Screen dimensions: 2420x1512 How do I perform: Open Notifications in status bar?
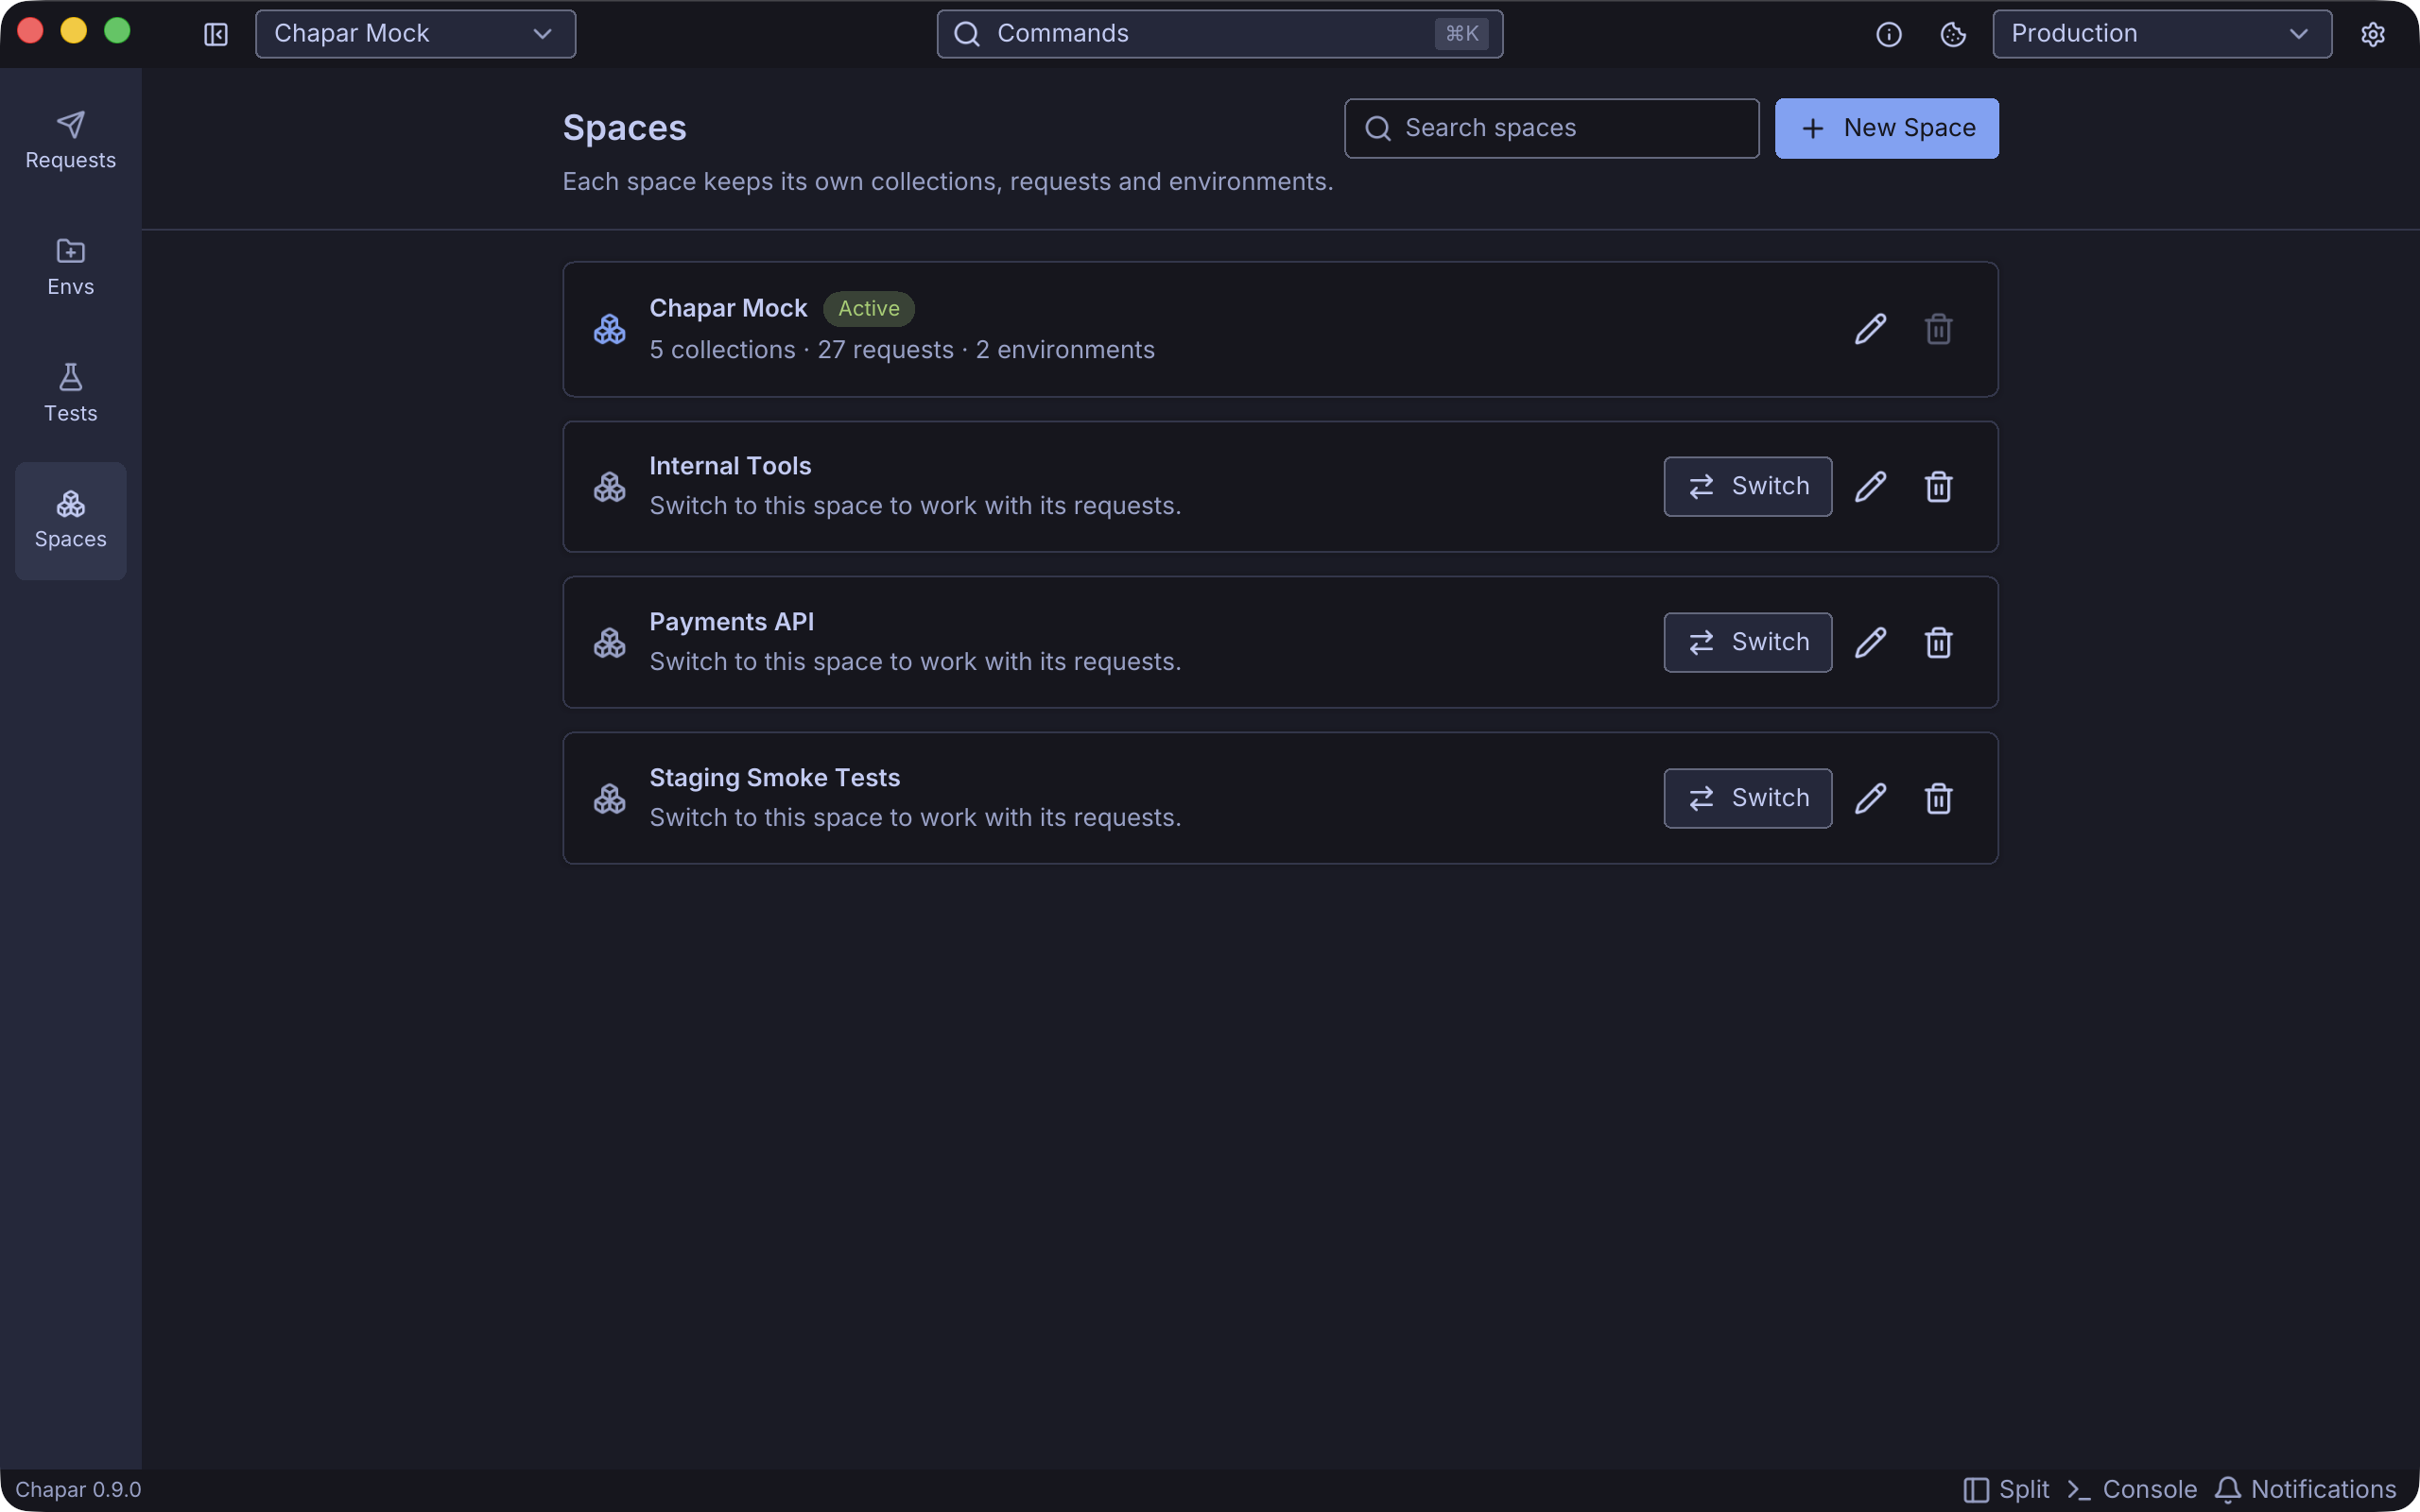[2305, 1490]
